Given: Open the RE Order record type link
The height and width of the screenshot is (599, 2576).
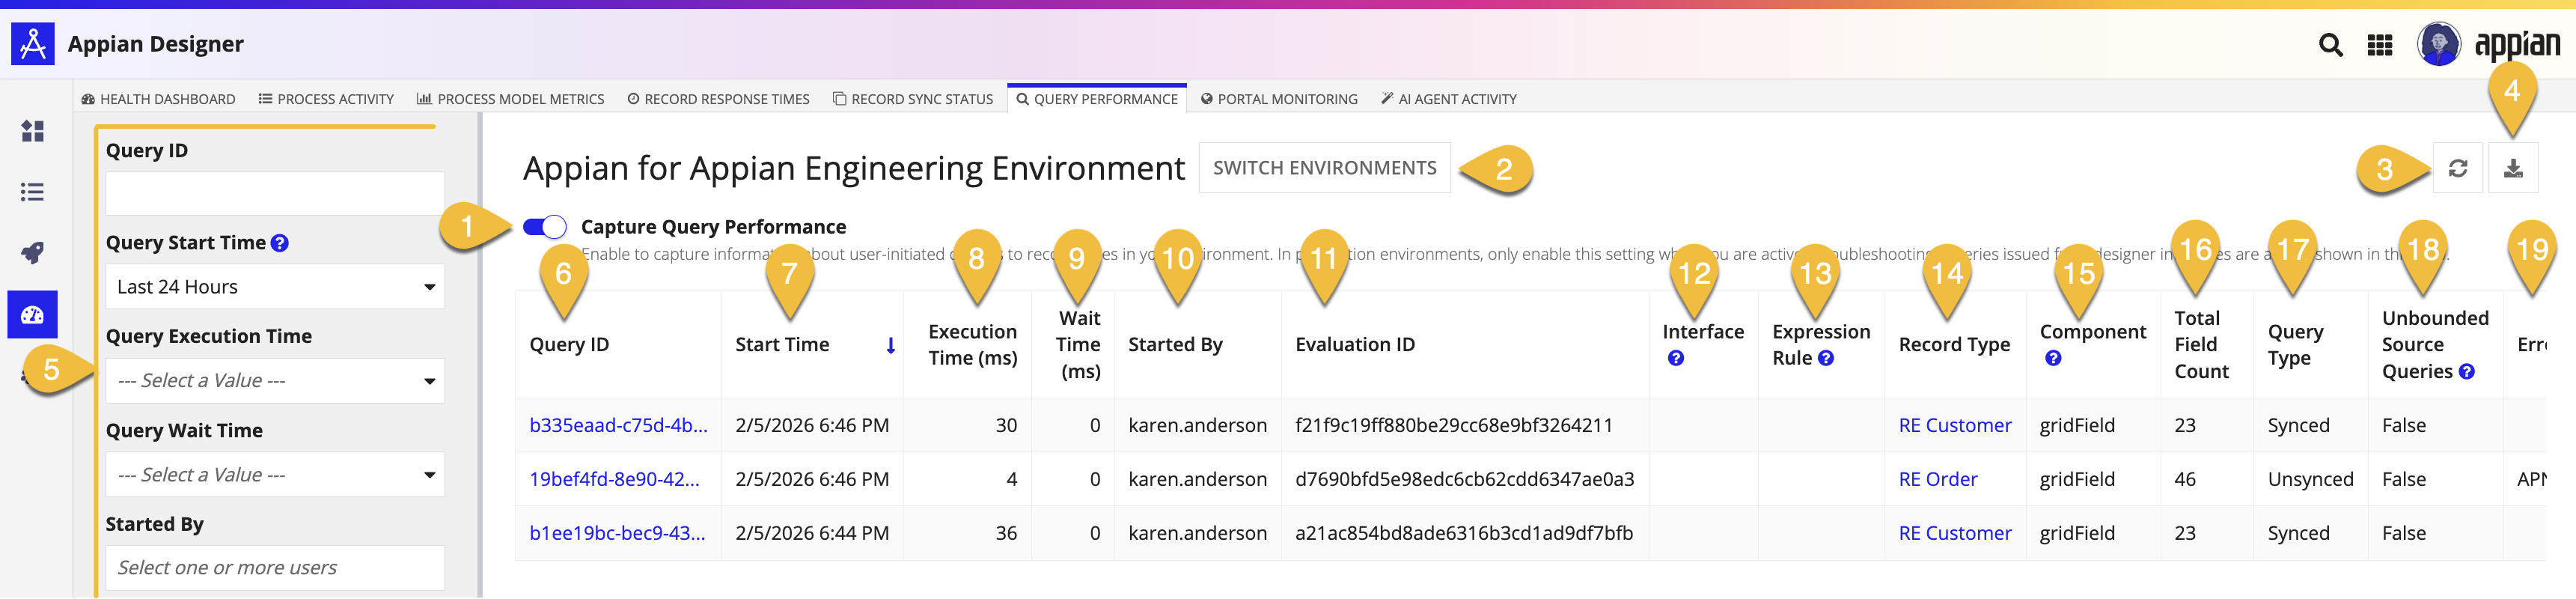Looking at the screenshot, I should (x=1938, y=479).
